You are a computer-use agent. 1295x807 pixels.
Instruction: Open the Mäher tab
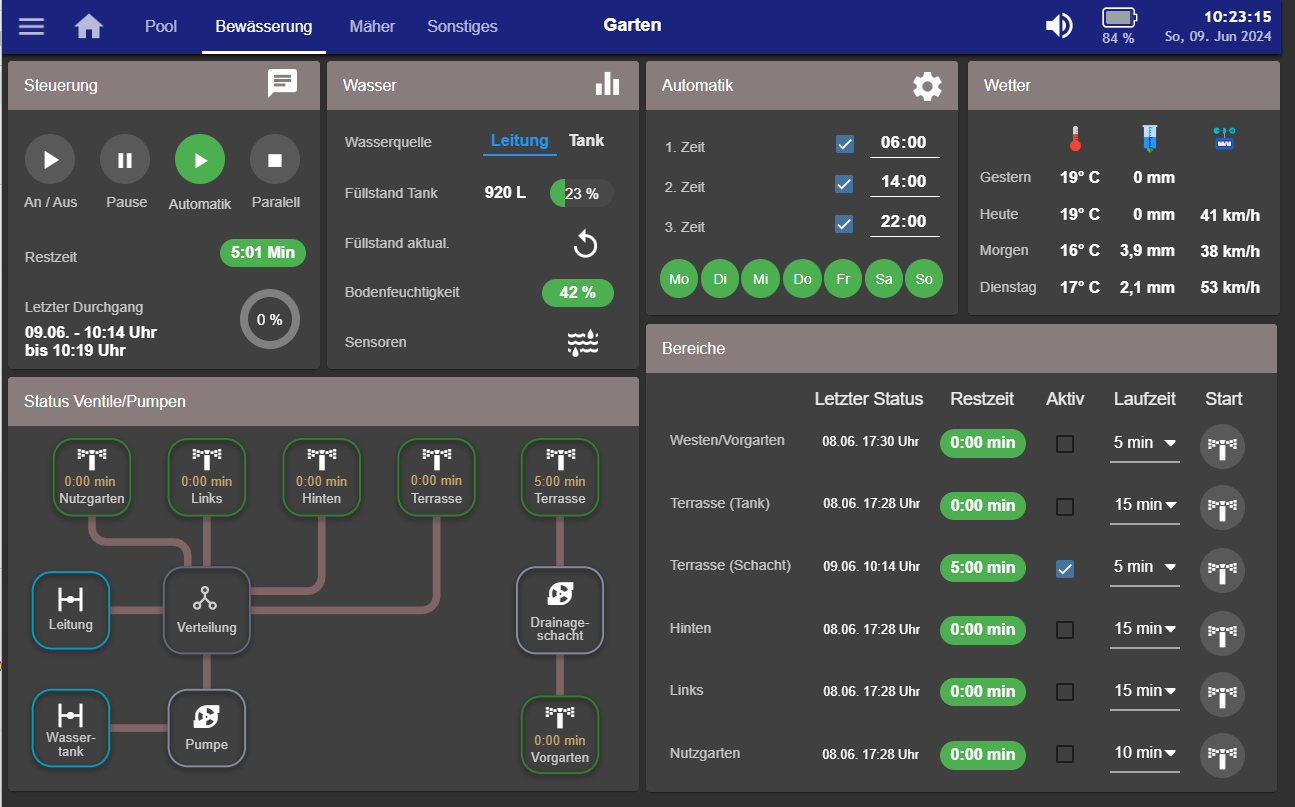click(372, 27)
